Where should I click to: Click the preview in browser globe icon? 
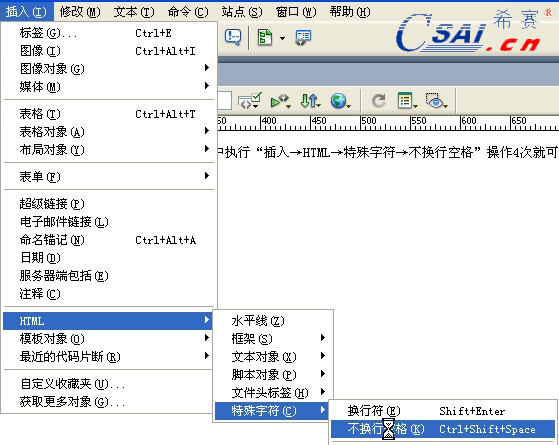pyautogui.click(x=340, y=101)
